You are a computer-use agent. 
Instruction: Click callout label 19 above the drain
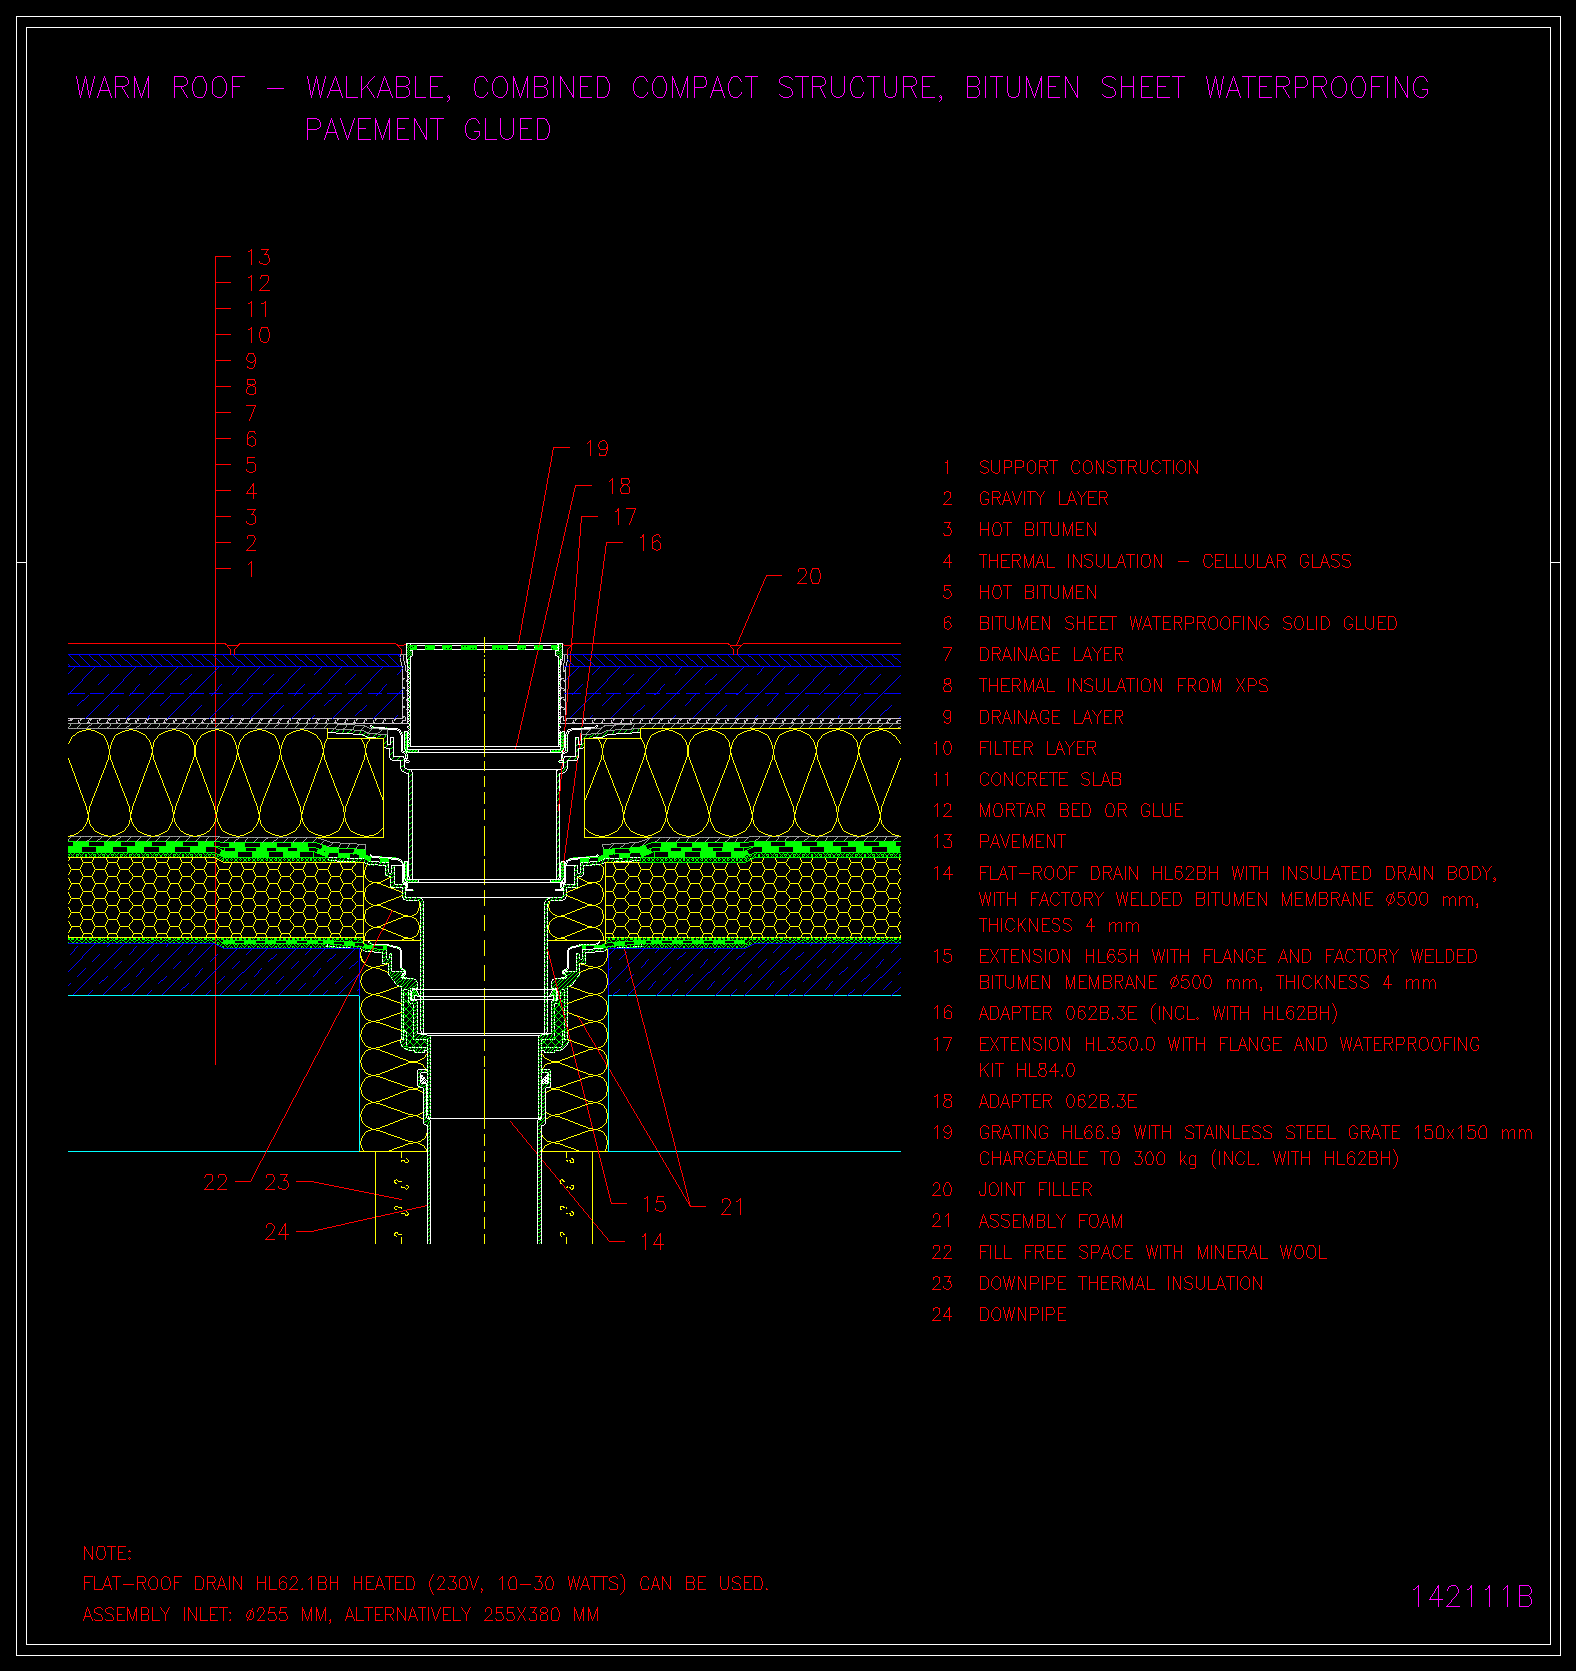(597, 448)
